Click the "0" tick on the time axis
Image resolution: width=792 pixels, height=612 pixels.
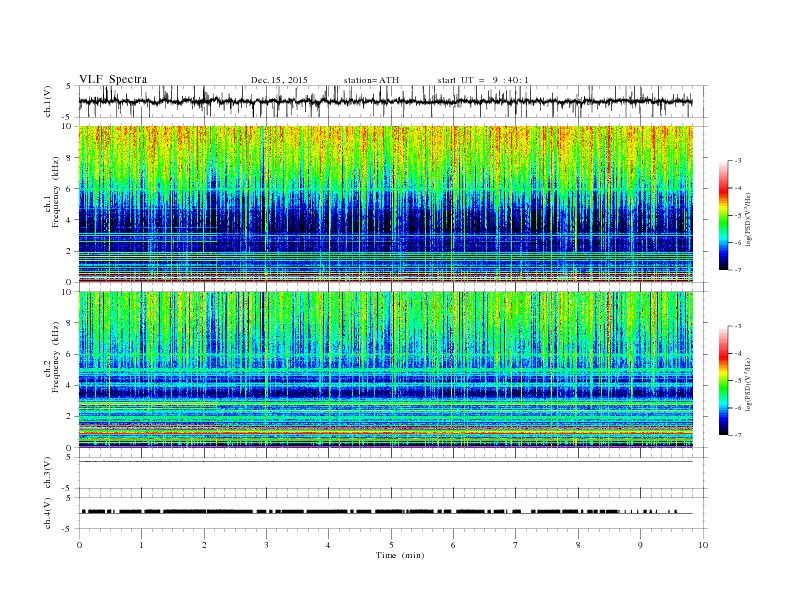click(79, 545)
